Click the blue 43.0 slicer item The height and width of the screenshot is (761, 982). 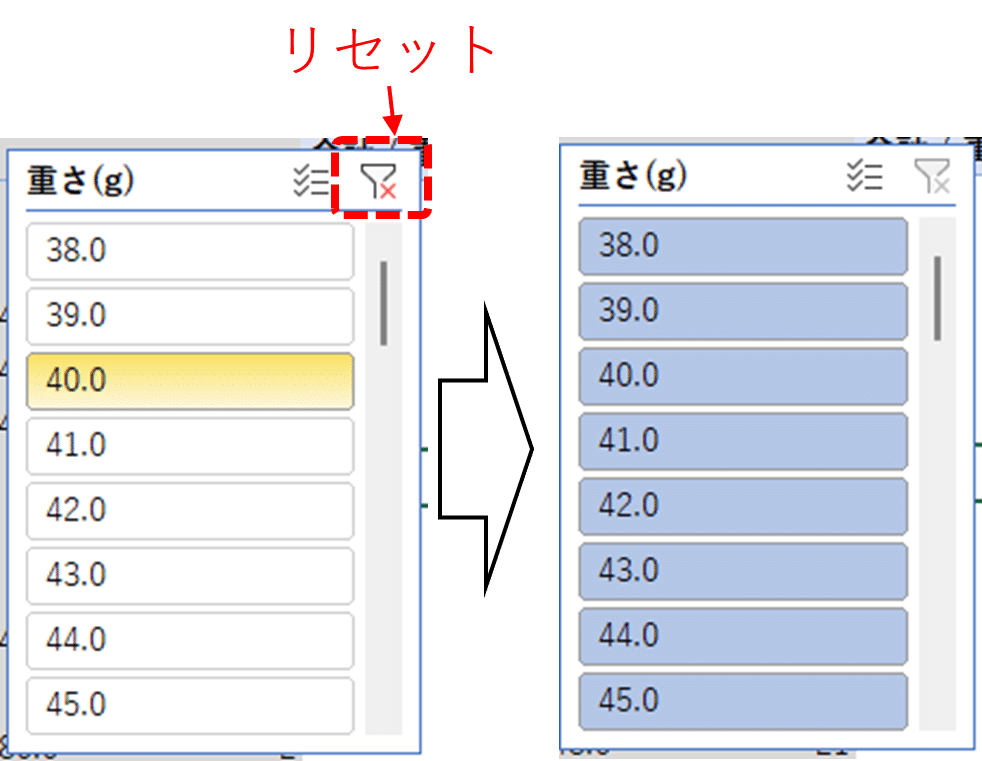click(743, 571)
